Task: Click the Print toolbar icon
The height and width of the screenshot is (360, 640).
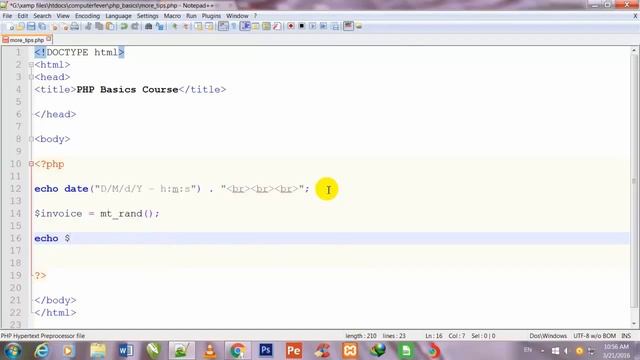Action: (75, 27)
